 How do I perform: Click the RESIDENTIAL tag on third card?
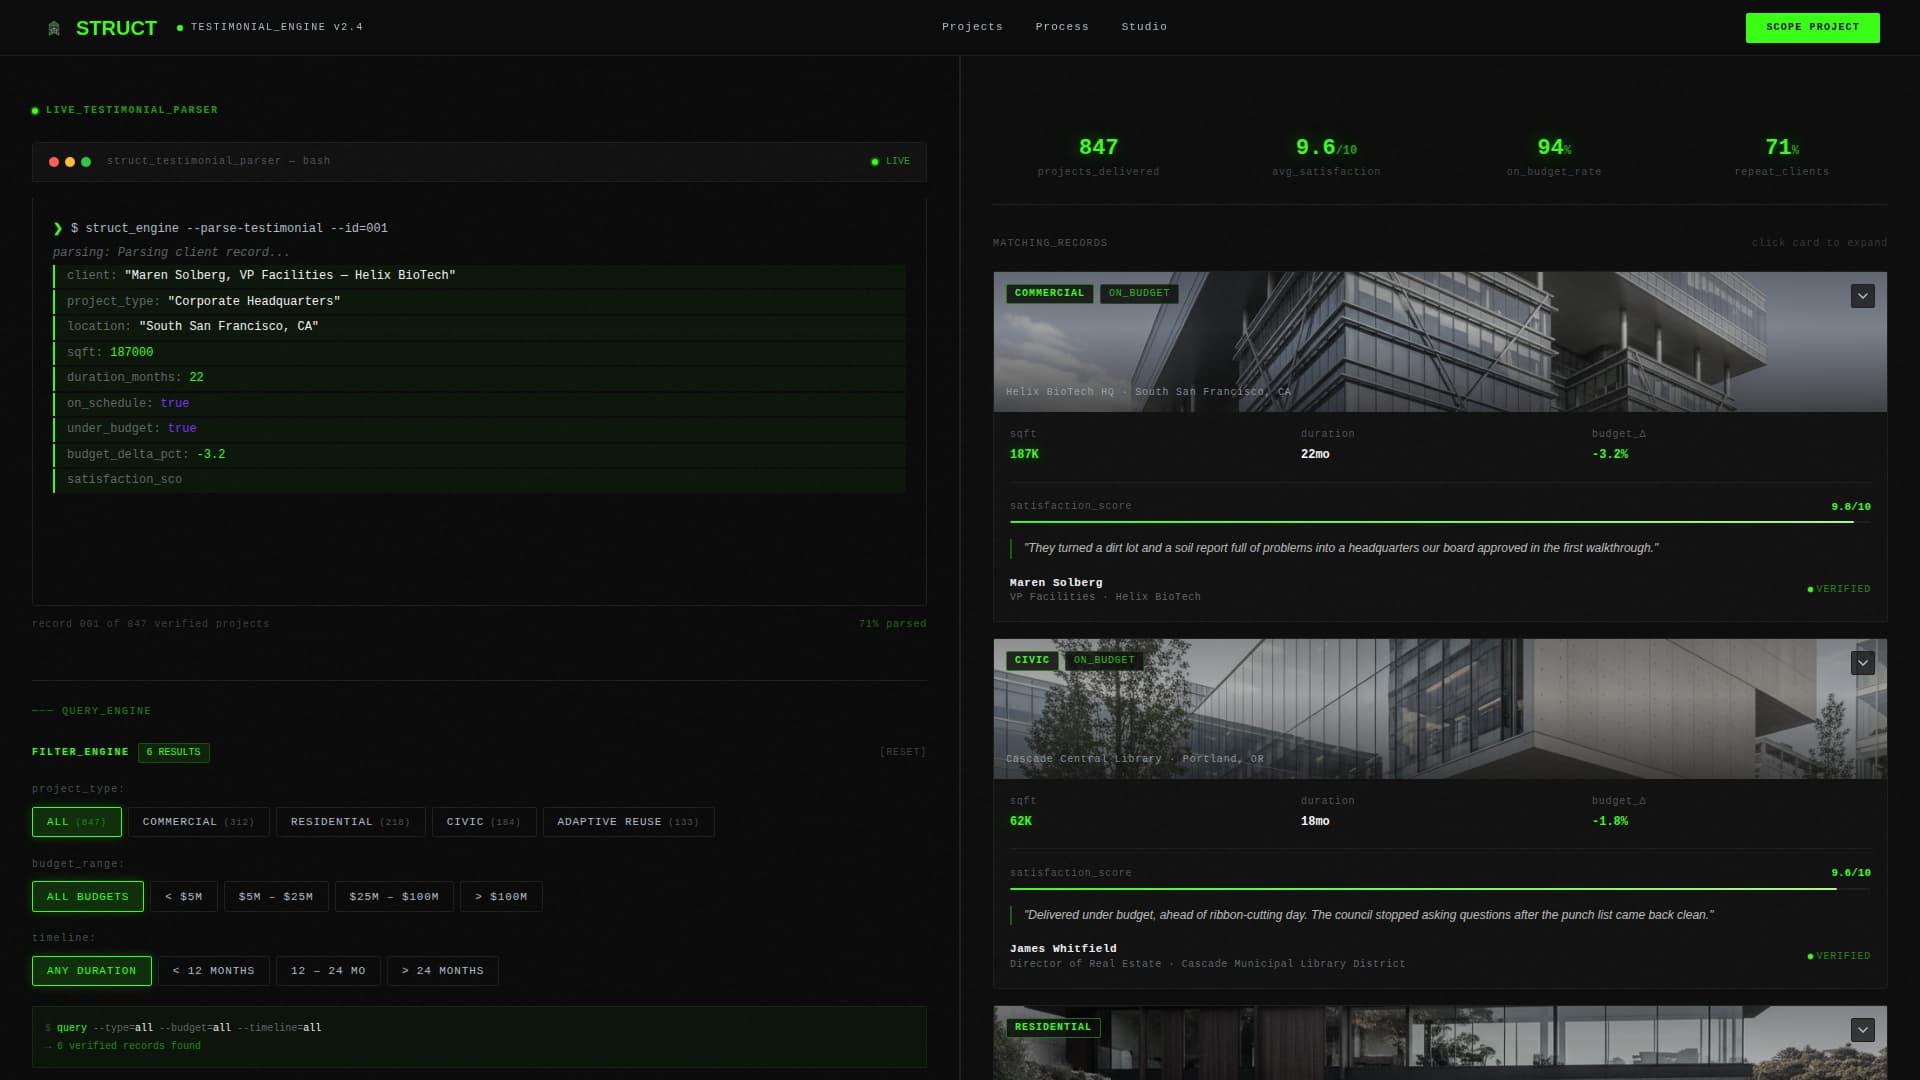click(1053, 1027)
